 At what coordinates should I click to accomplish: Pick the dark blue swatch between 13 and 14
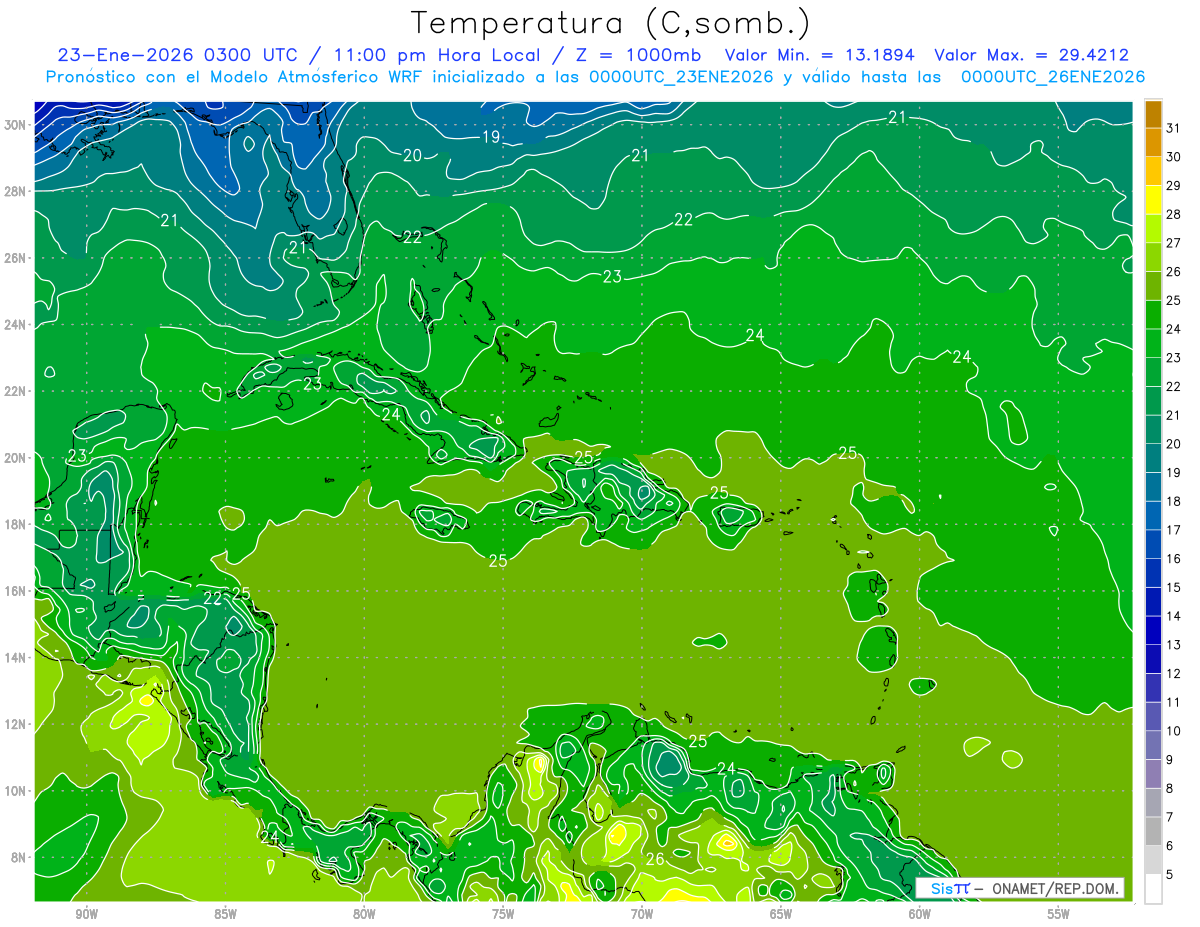coord(1153,630)
